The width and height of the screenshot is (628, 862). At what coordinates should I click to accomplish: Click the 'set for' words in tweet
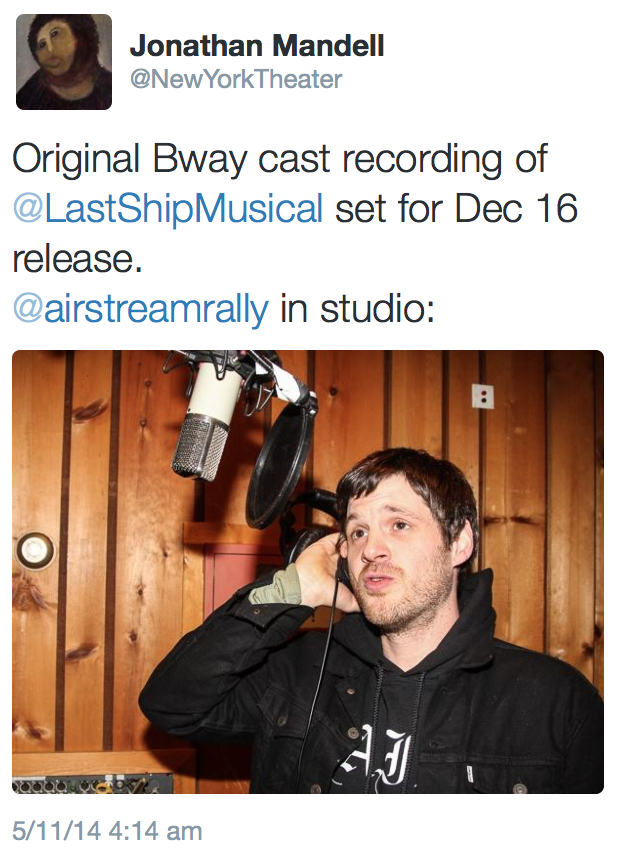tap(389, 209)
